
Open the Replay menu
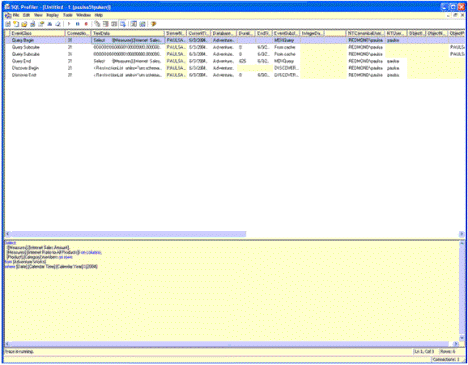[x=52, y=15]
